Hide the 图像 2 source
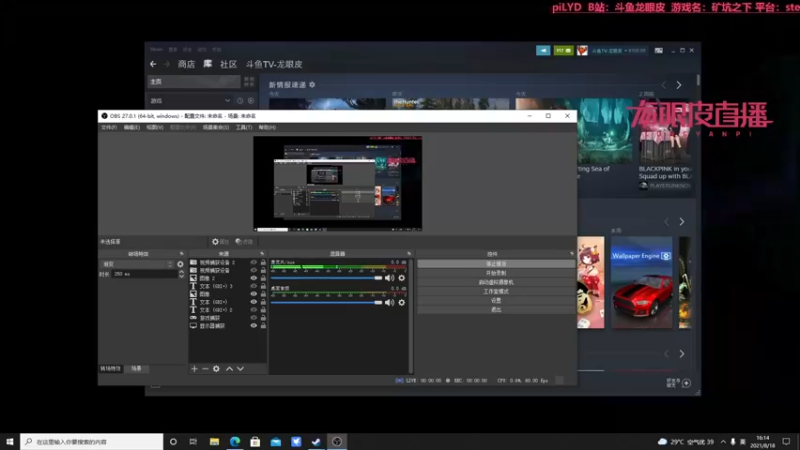The width and height of the screenshot is (800, 450). coord(254,278)
